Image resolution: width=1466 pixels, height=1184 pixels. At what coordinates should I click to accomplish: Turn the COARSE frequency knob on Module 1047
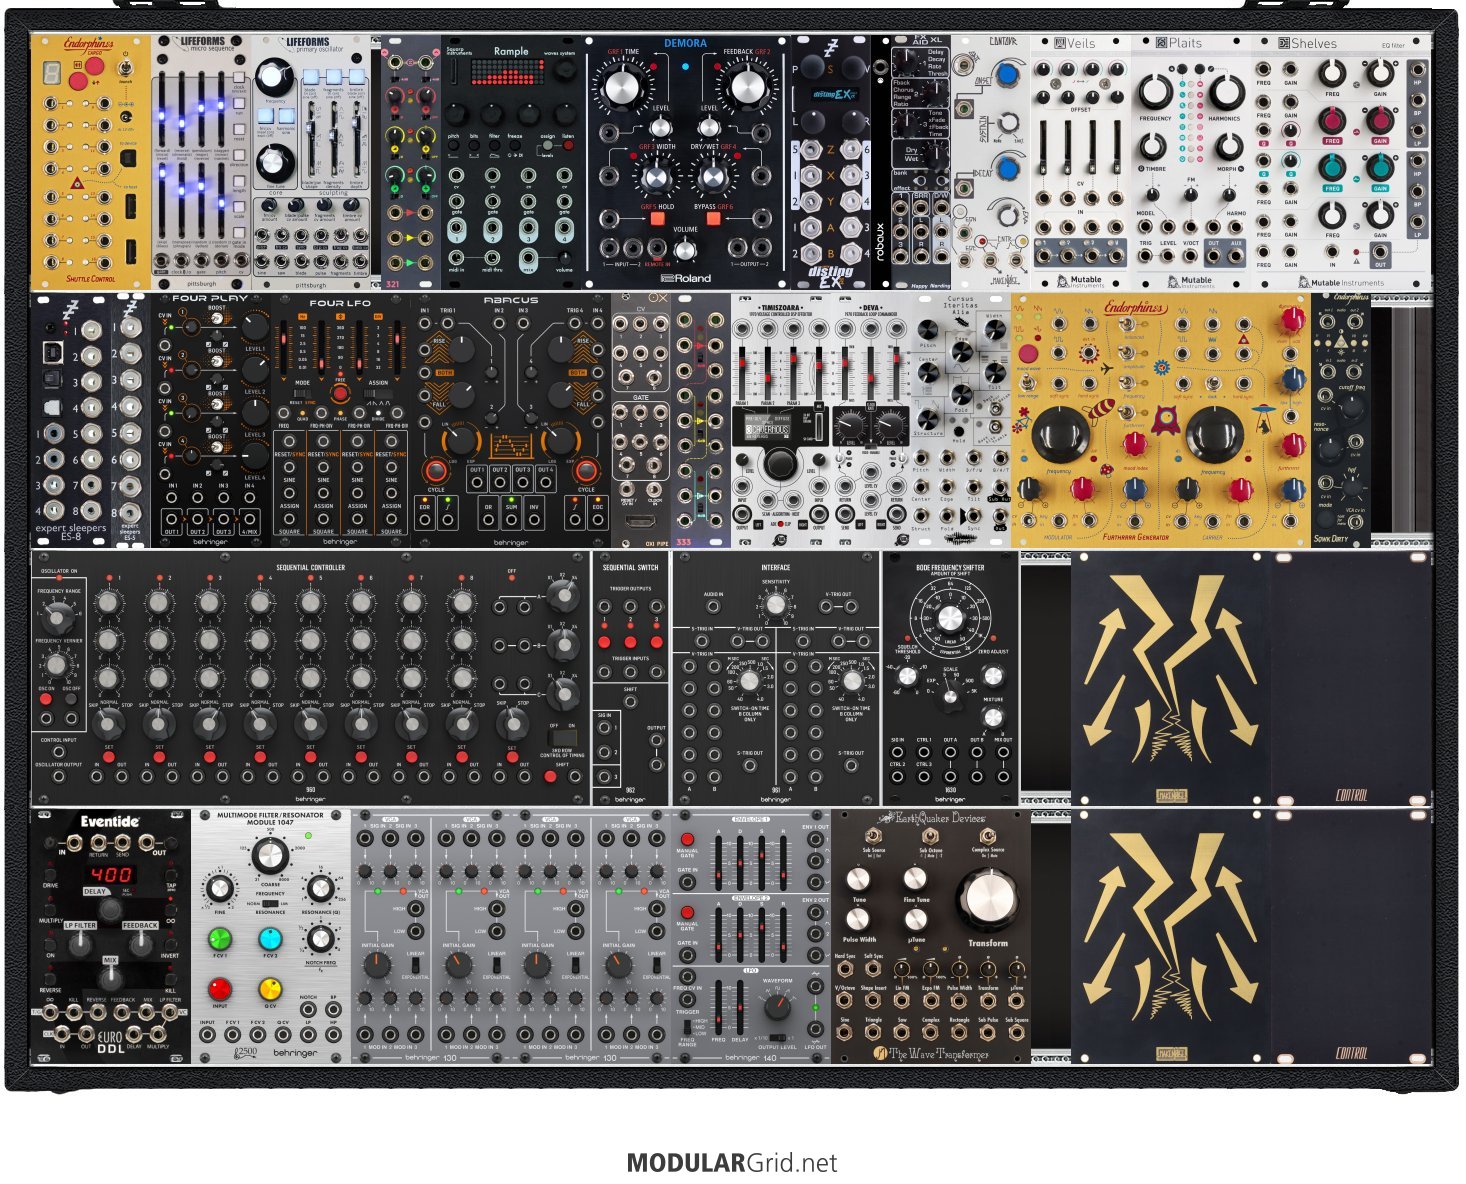click(269, 855)
